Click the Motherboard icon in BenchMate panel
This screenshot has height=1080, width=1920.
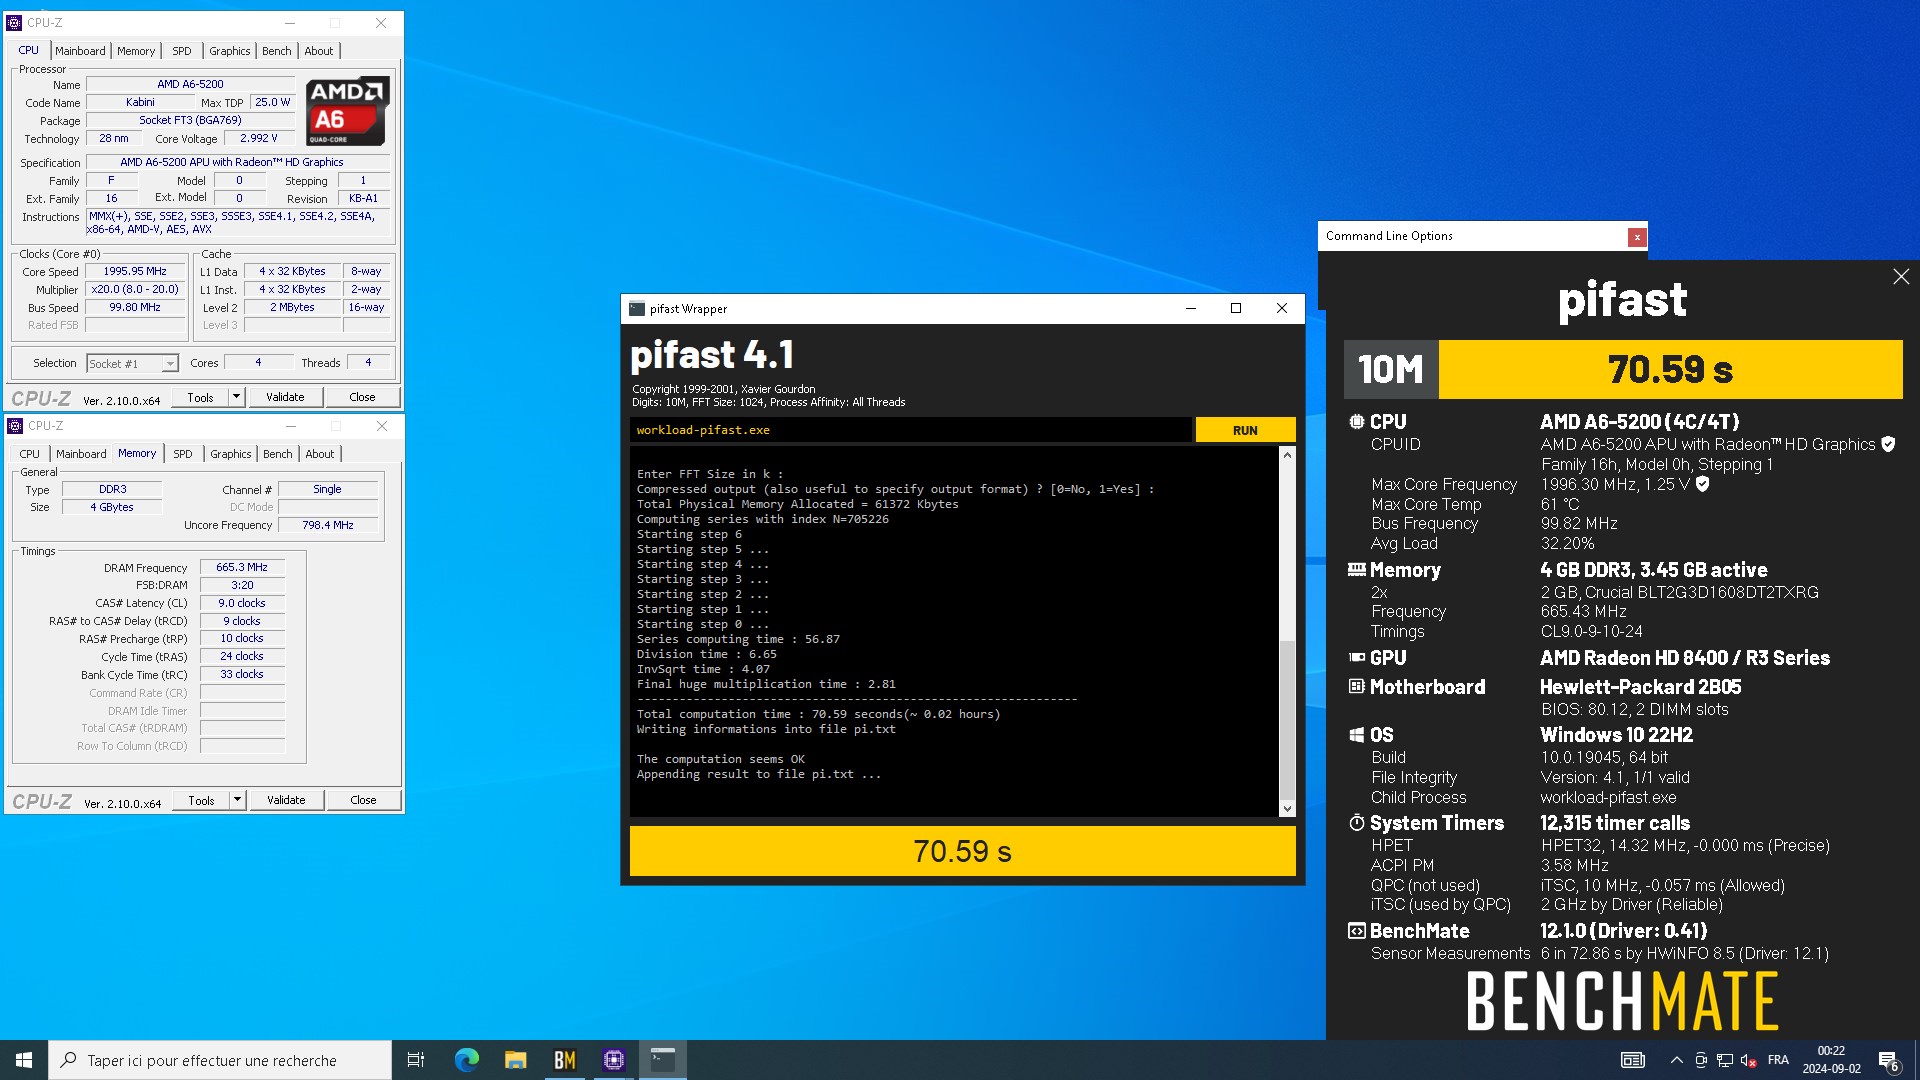[x=1356, y=687]
